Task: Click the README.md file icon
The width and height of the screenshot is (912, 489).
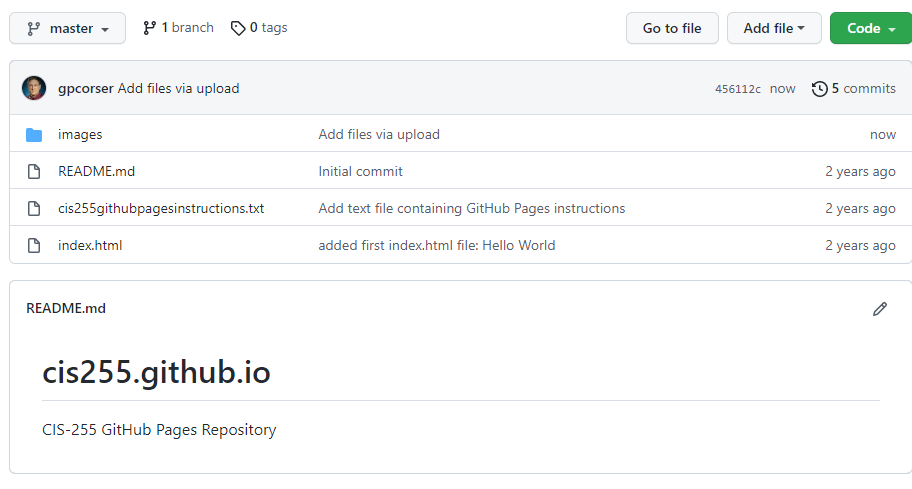Action: click(34, 171)
